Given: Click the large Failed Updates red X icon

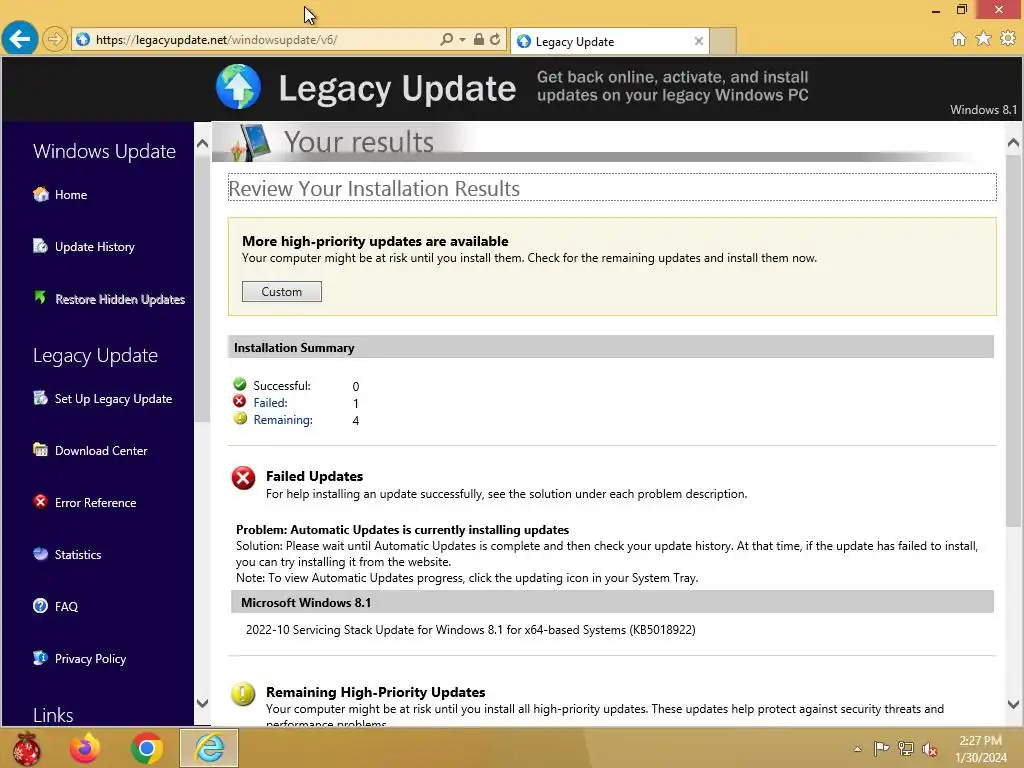Looking at the screenshot, I should (x=244, y=478).
